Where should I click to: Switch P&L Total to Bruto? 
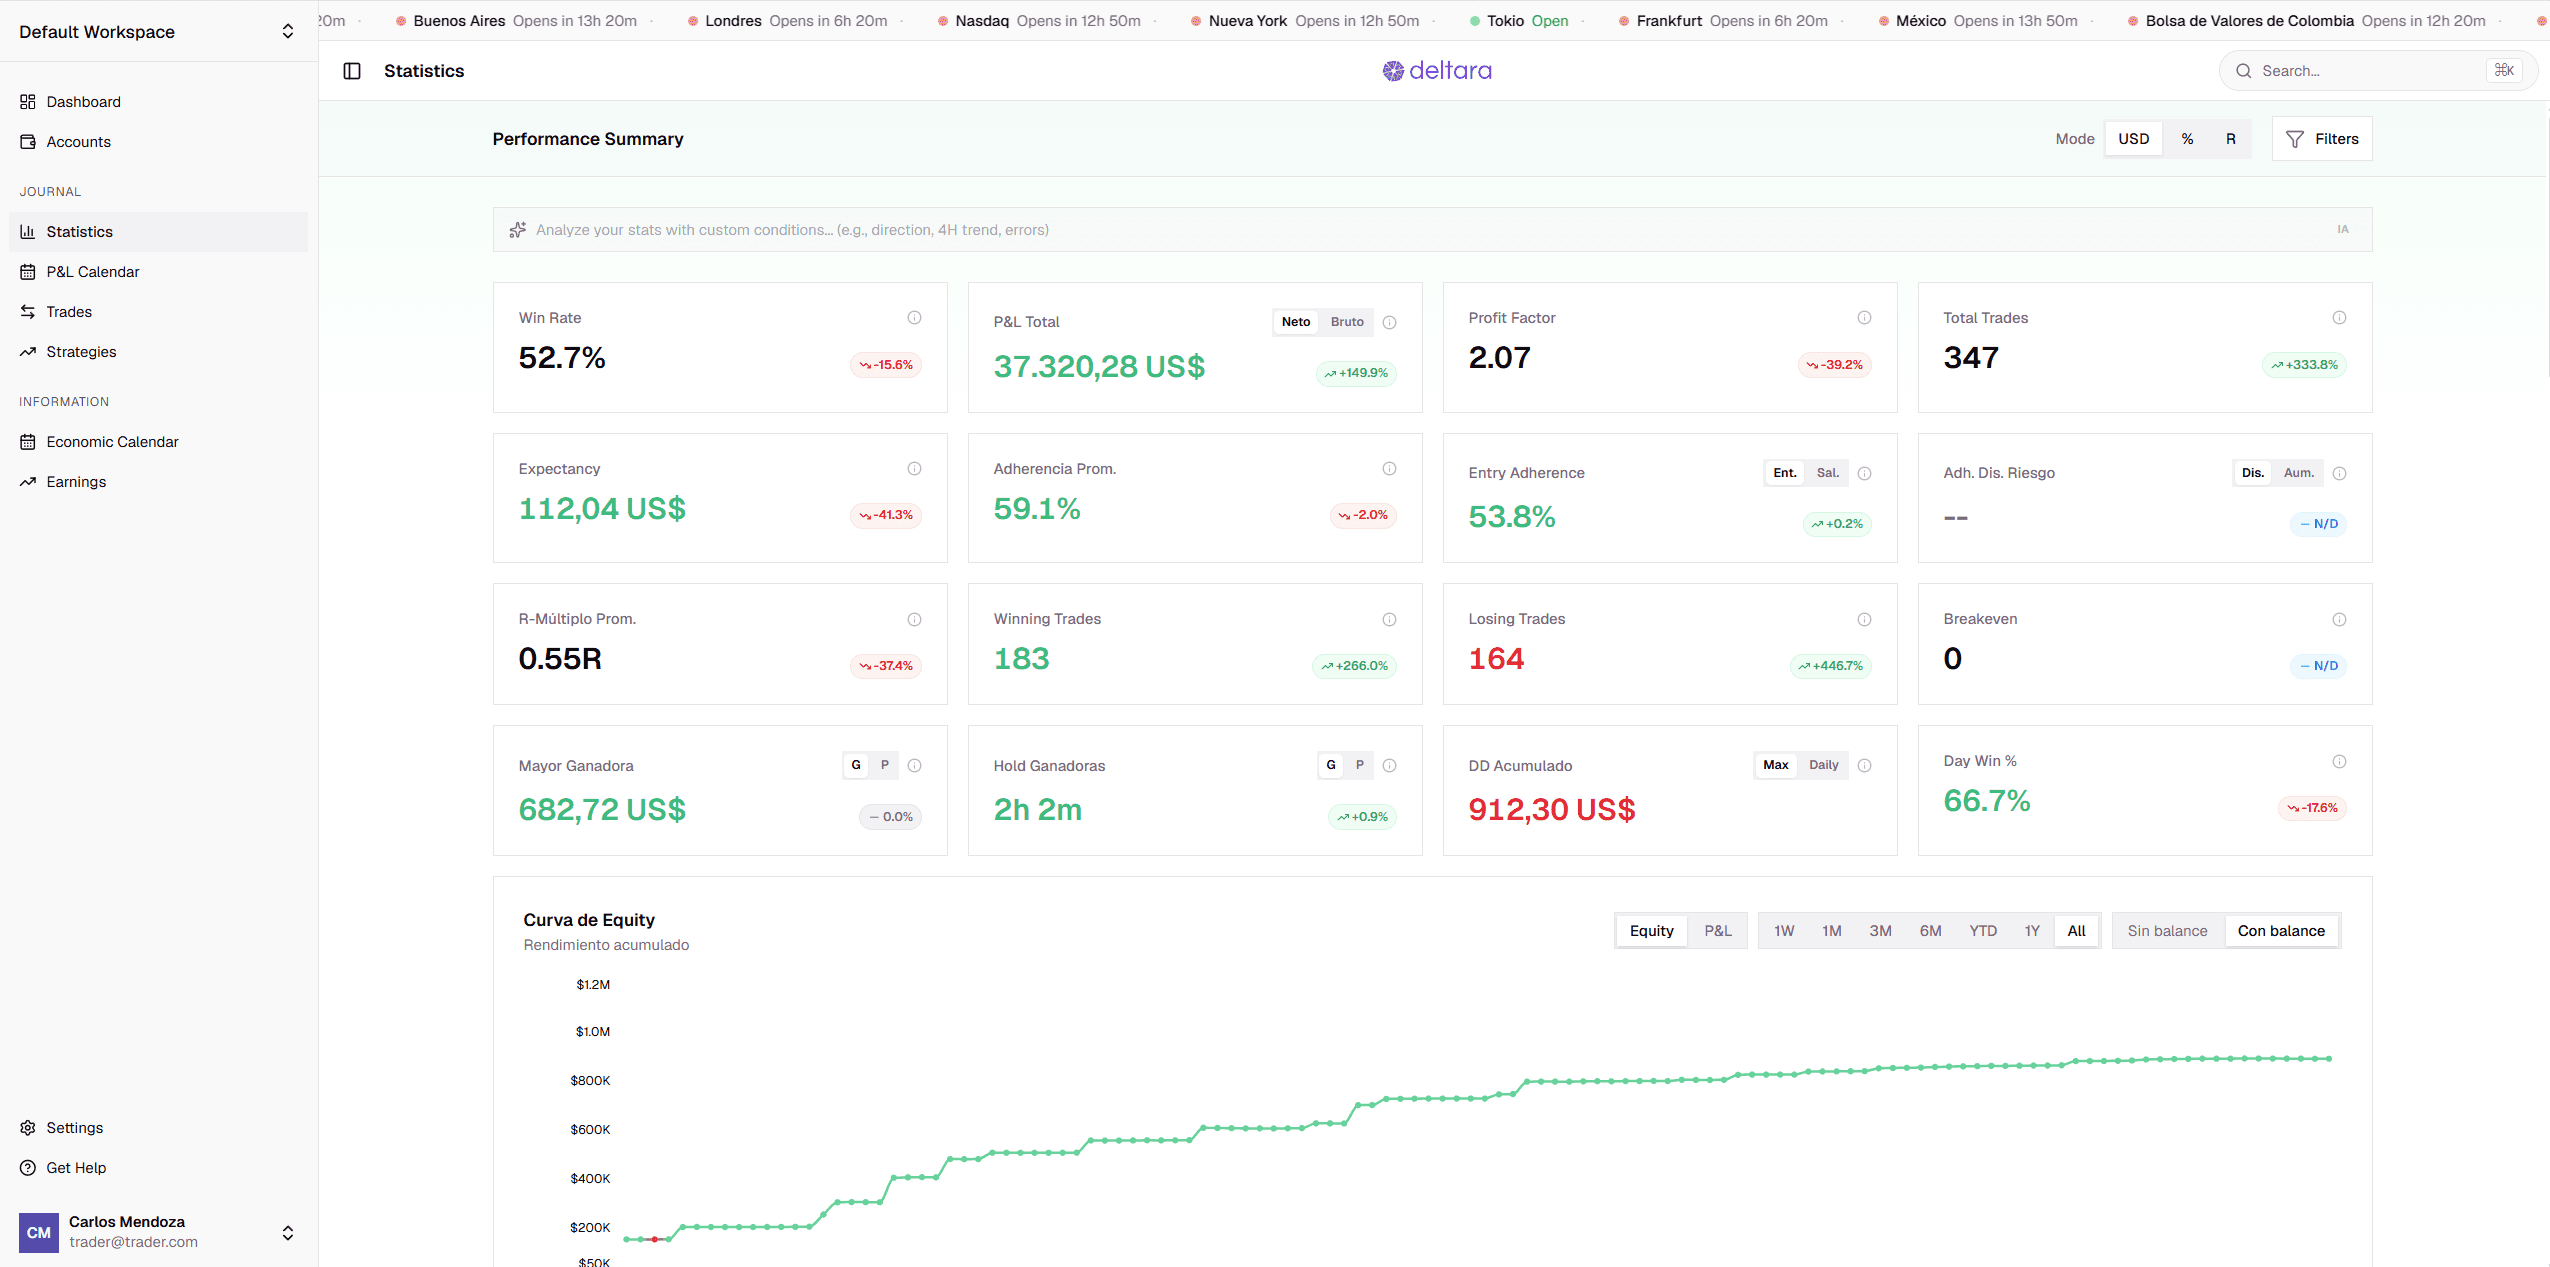(x=1347, y=322)
